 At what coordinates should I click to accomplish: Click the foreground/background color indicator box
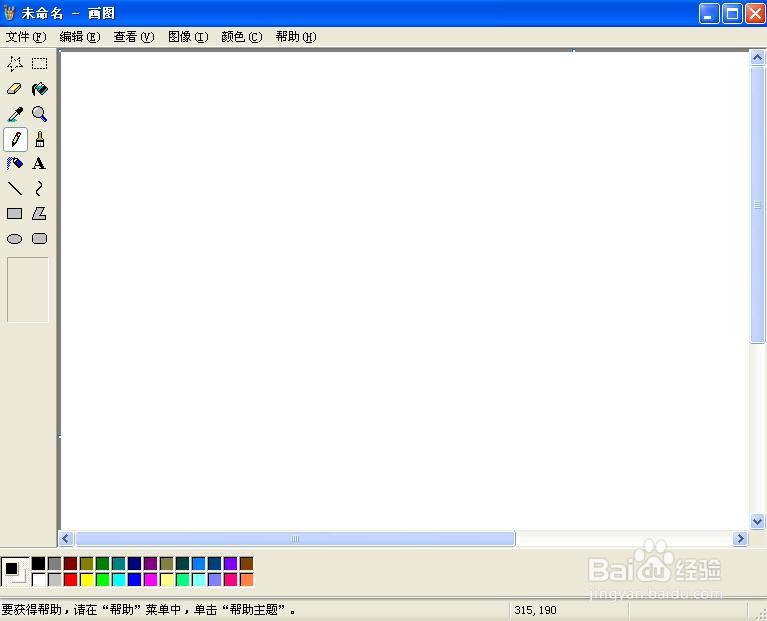(x=15, y=572)
